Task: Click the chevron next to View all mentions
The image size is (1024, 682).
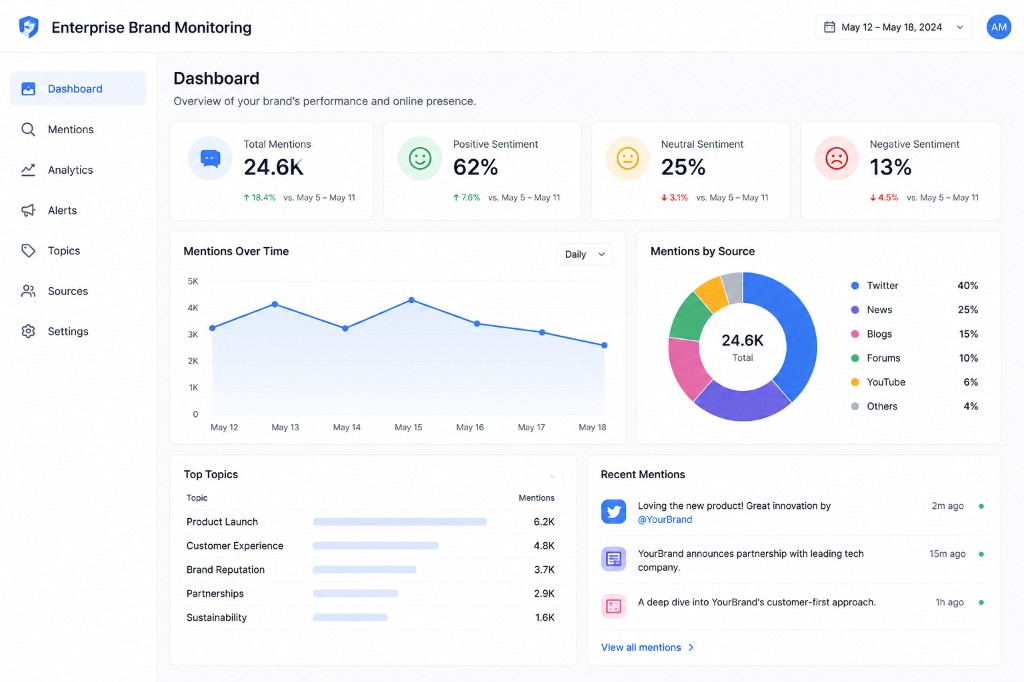Action: click(x=691, y=647)
